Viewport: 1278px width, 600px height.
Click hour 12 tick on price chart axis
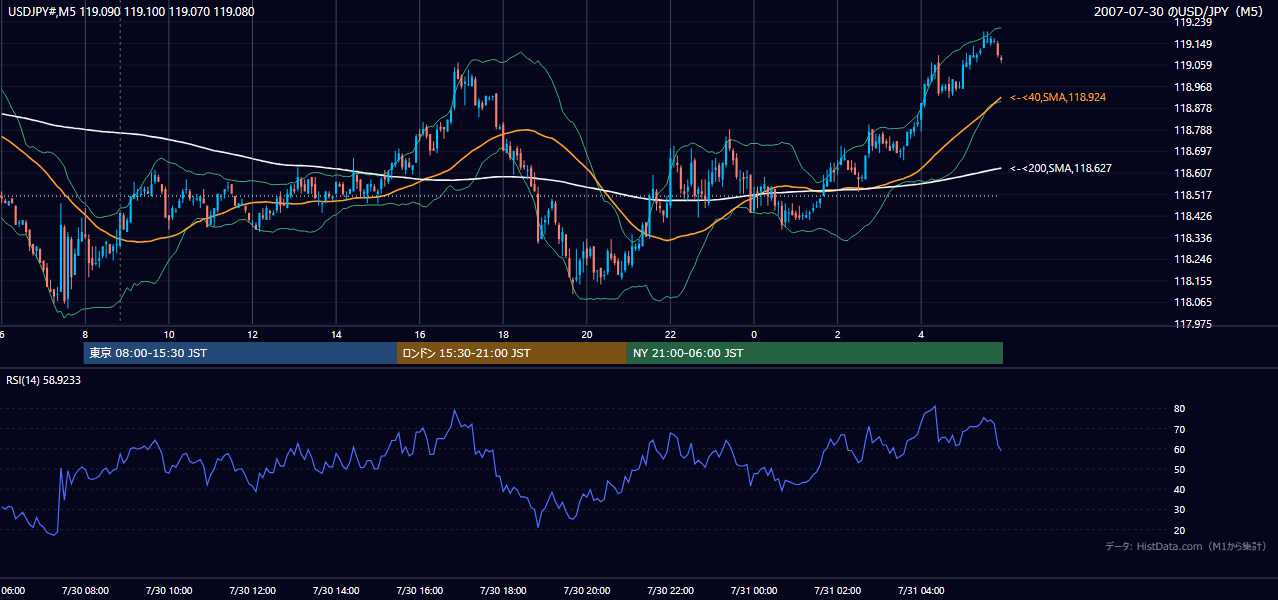point(252,334)
